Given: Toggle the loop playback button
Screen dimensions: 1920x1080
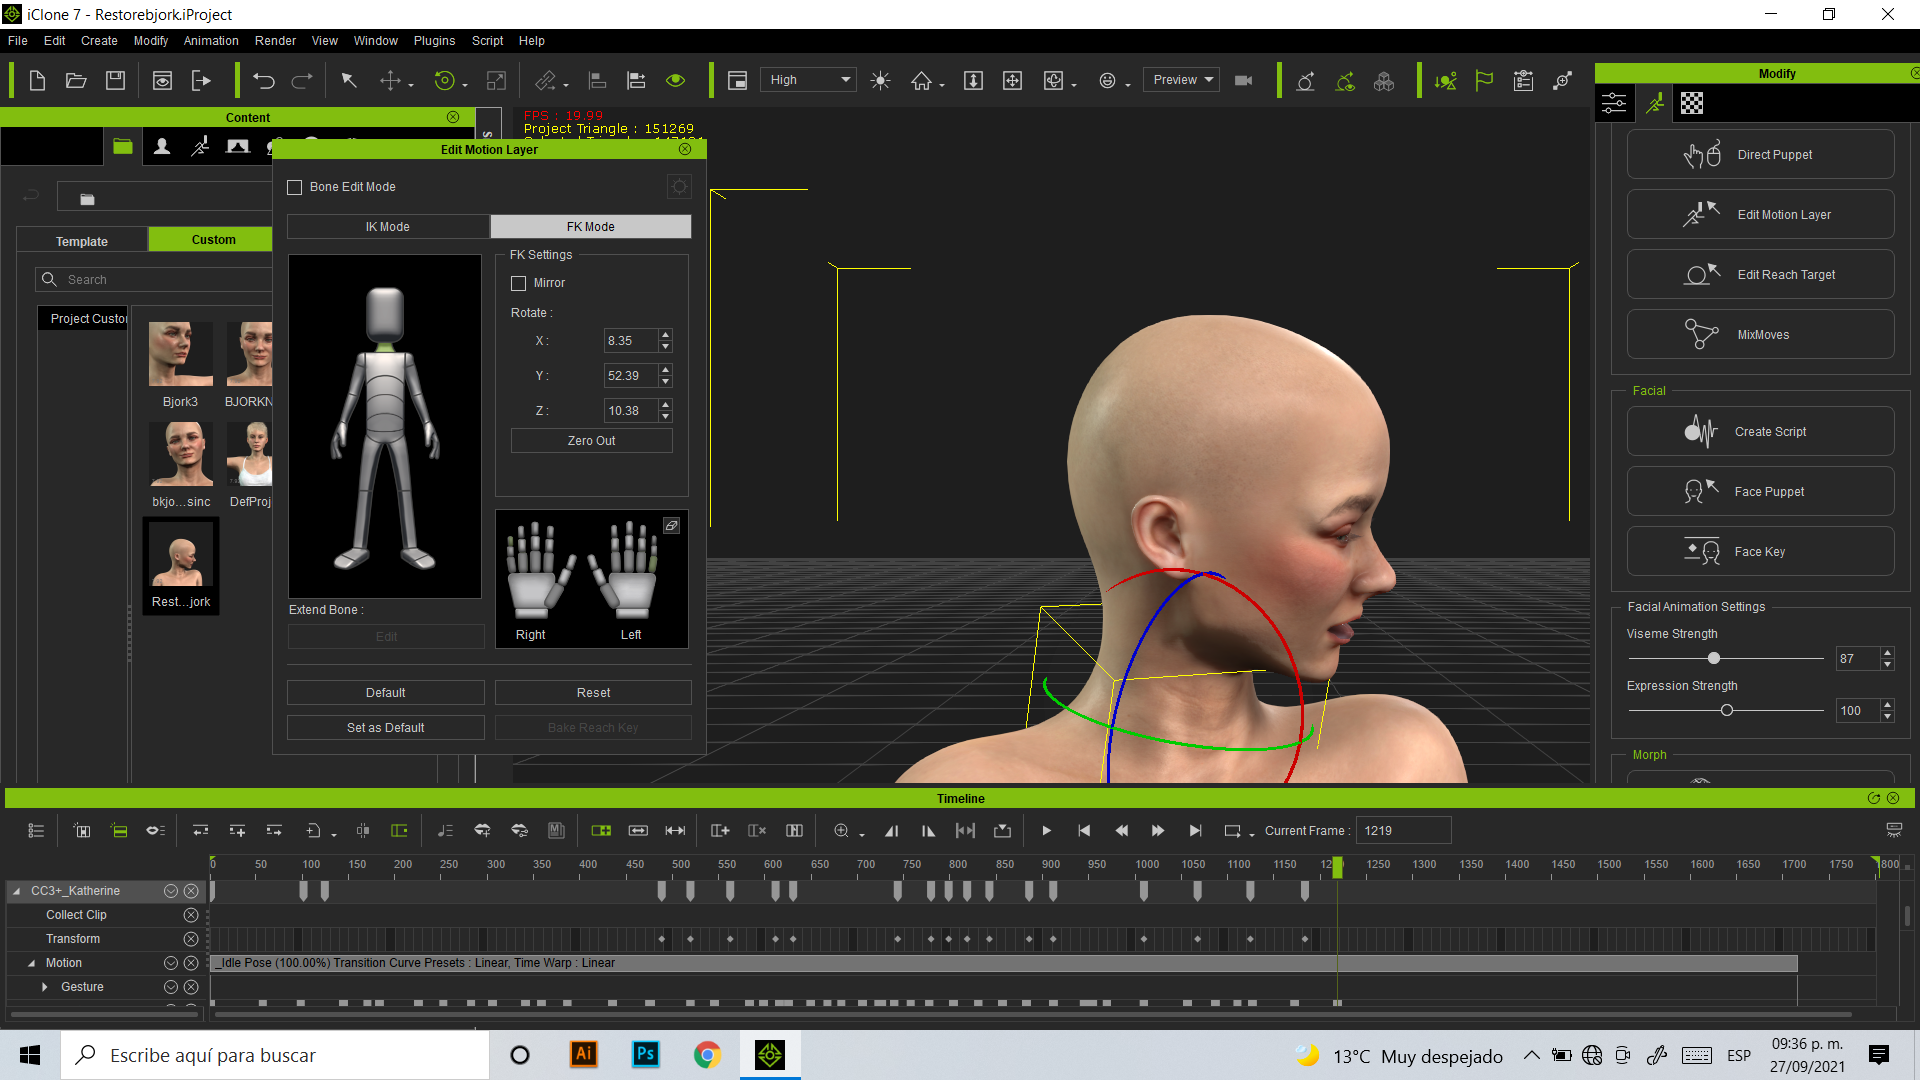Looking at the screenshot, I should click(1233, 831).
